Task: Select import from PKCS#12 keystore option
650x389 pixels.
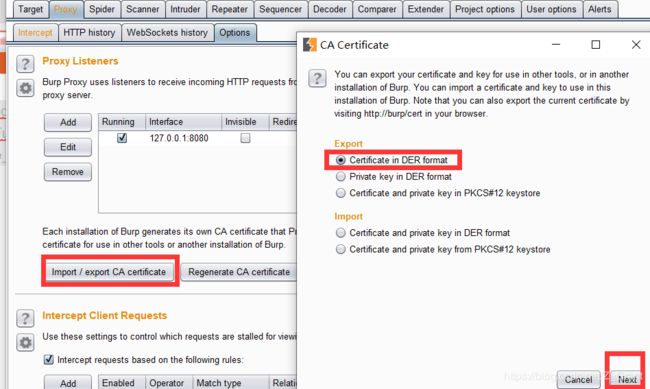Action: [x=340, y=249]
